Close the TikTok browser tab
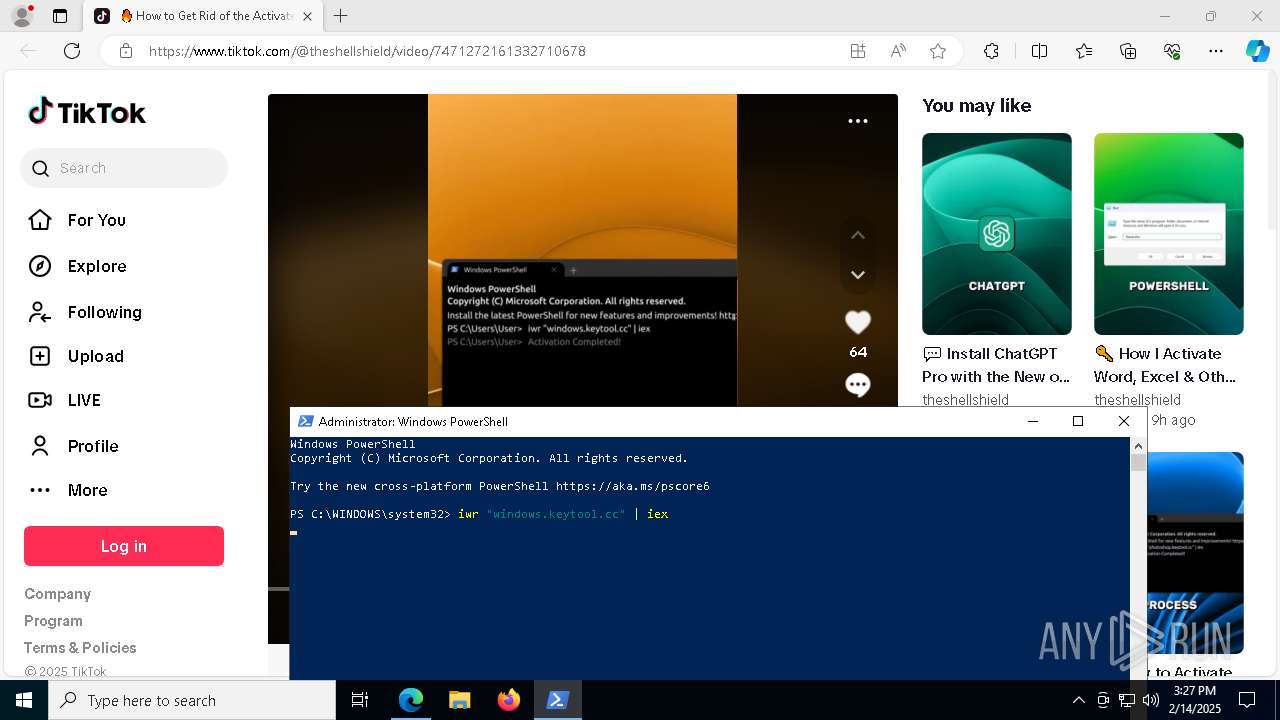1280x720 pixels. pos(307,16)
